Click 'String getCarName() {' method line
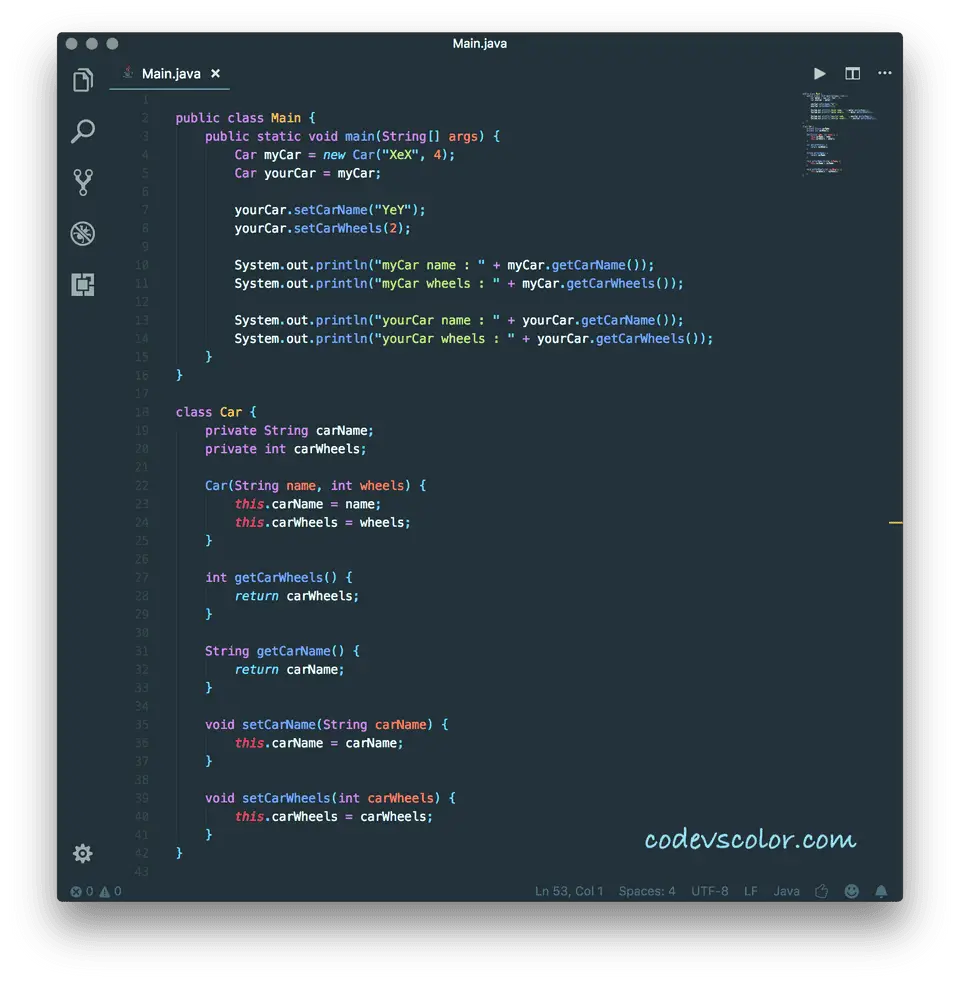Screen dimensions: 960x983 click(282, 651)
